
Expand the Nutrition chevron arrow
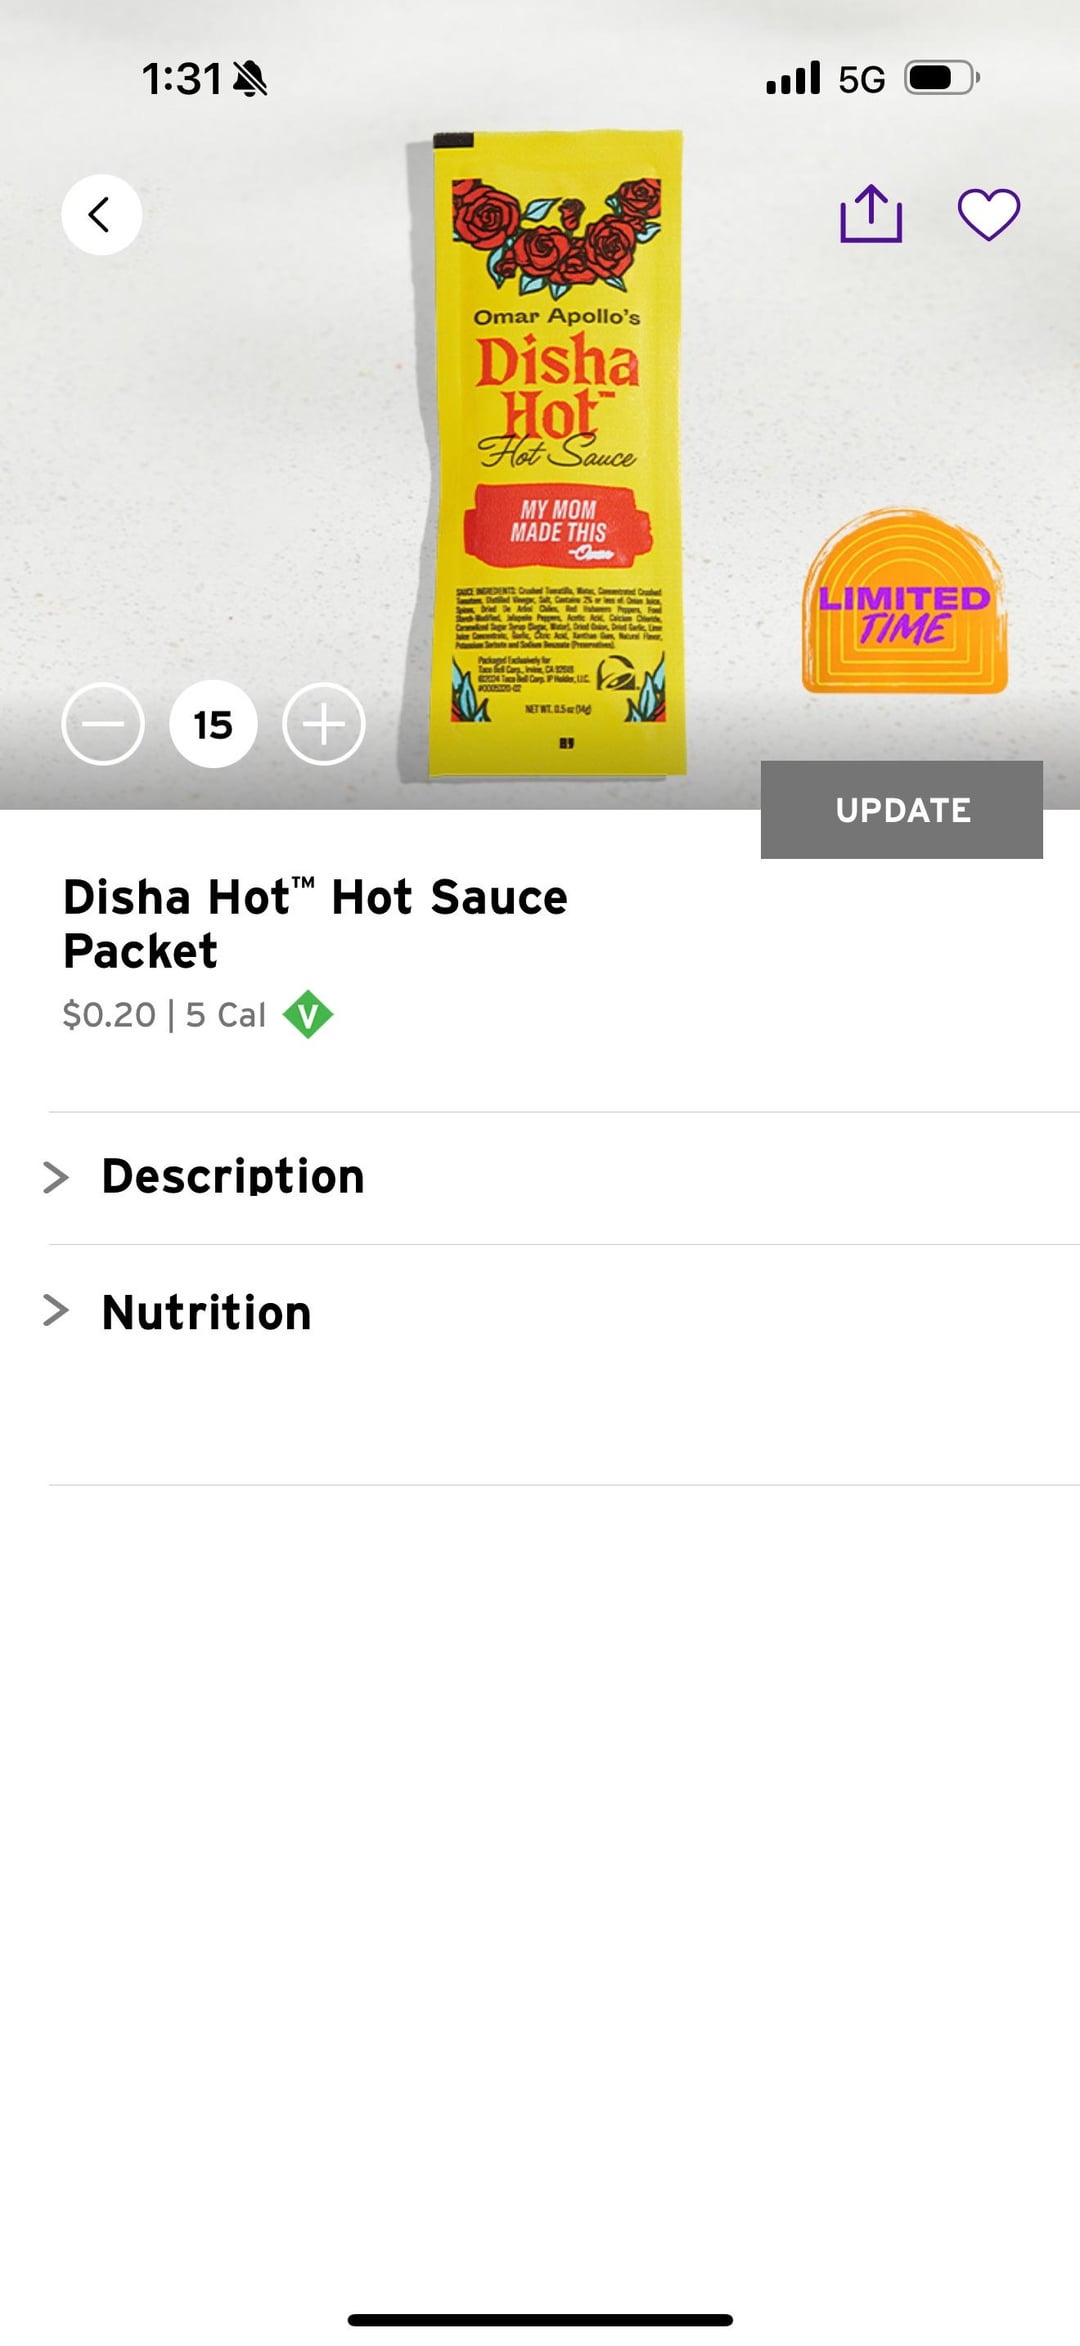[x=56, y=1311]
